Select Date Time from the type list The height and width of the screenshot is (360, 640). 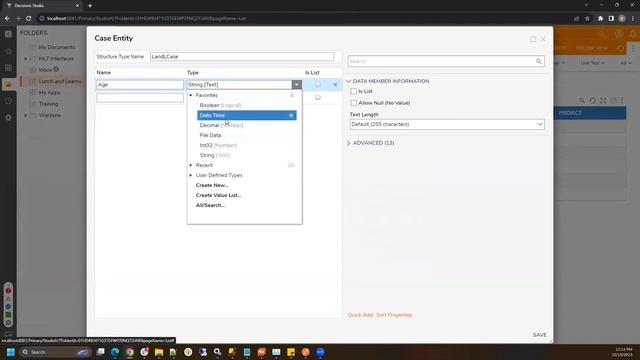247,115
